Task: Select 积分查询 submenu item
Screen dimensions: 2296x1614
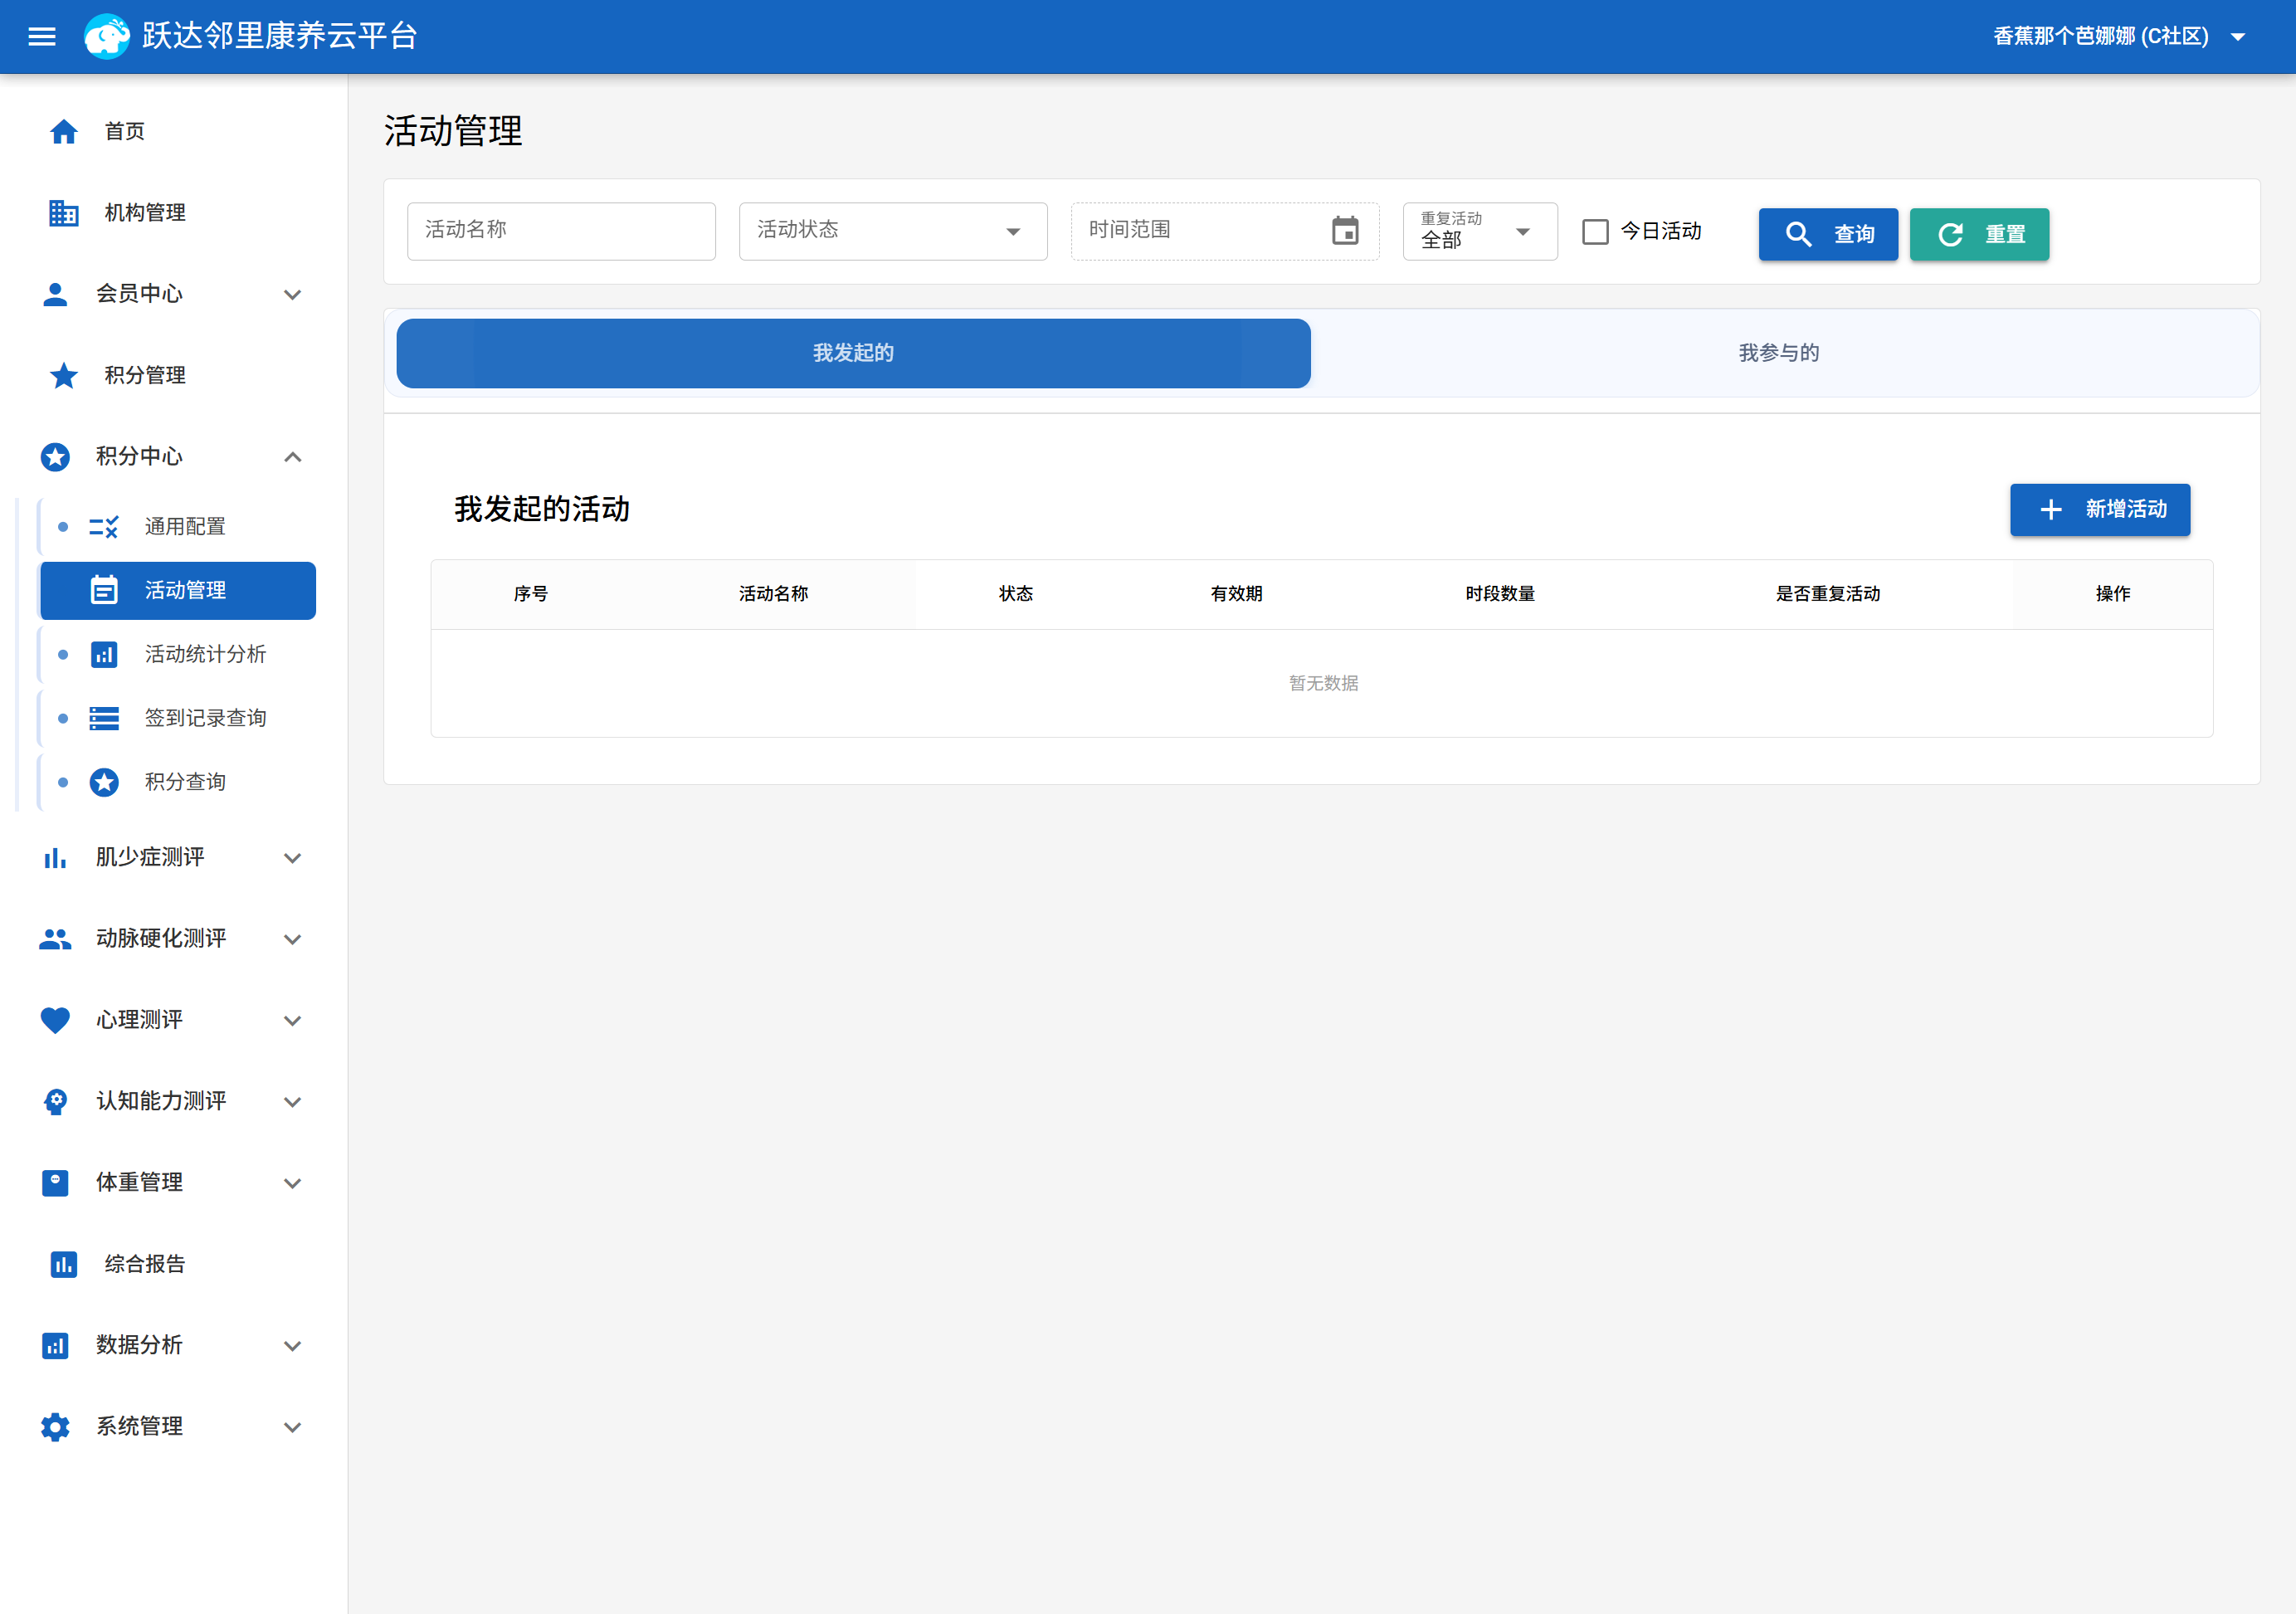Action: pyautogui.click(x=178, y=782)
